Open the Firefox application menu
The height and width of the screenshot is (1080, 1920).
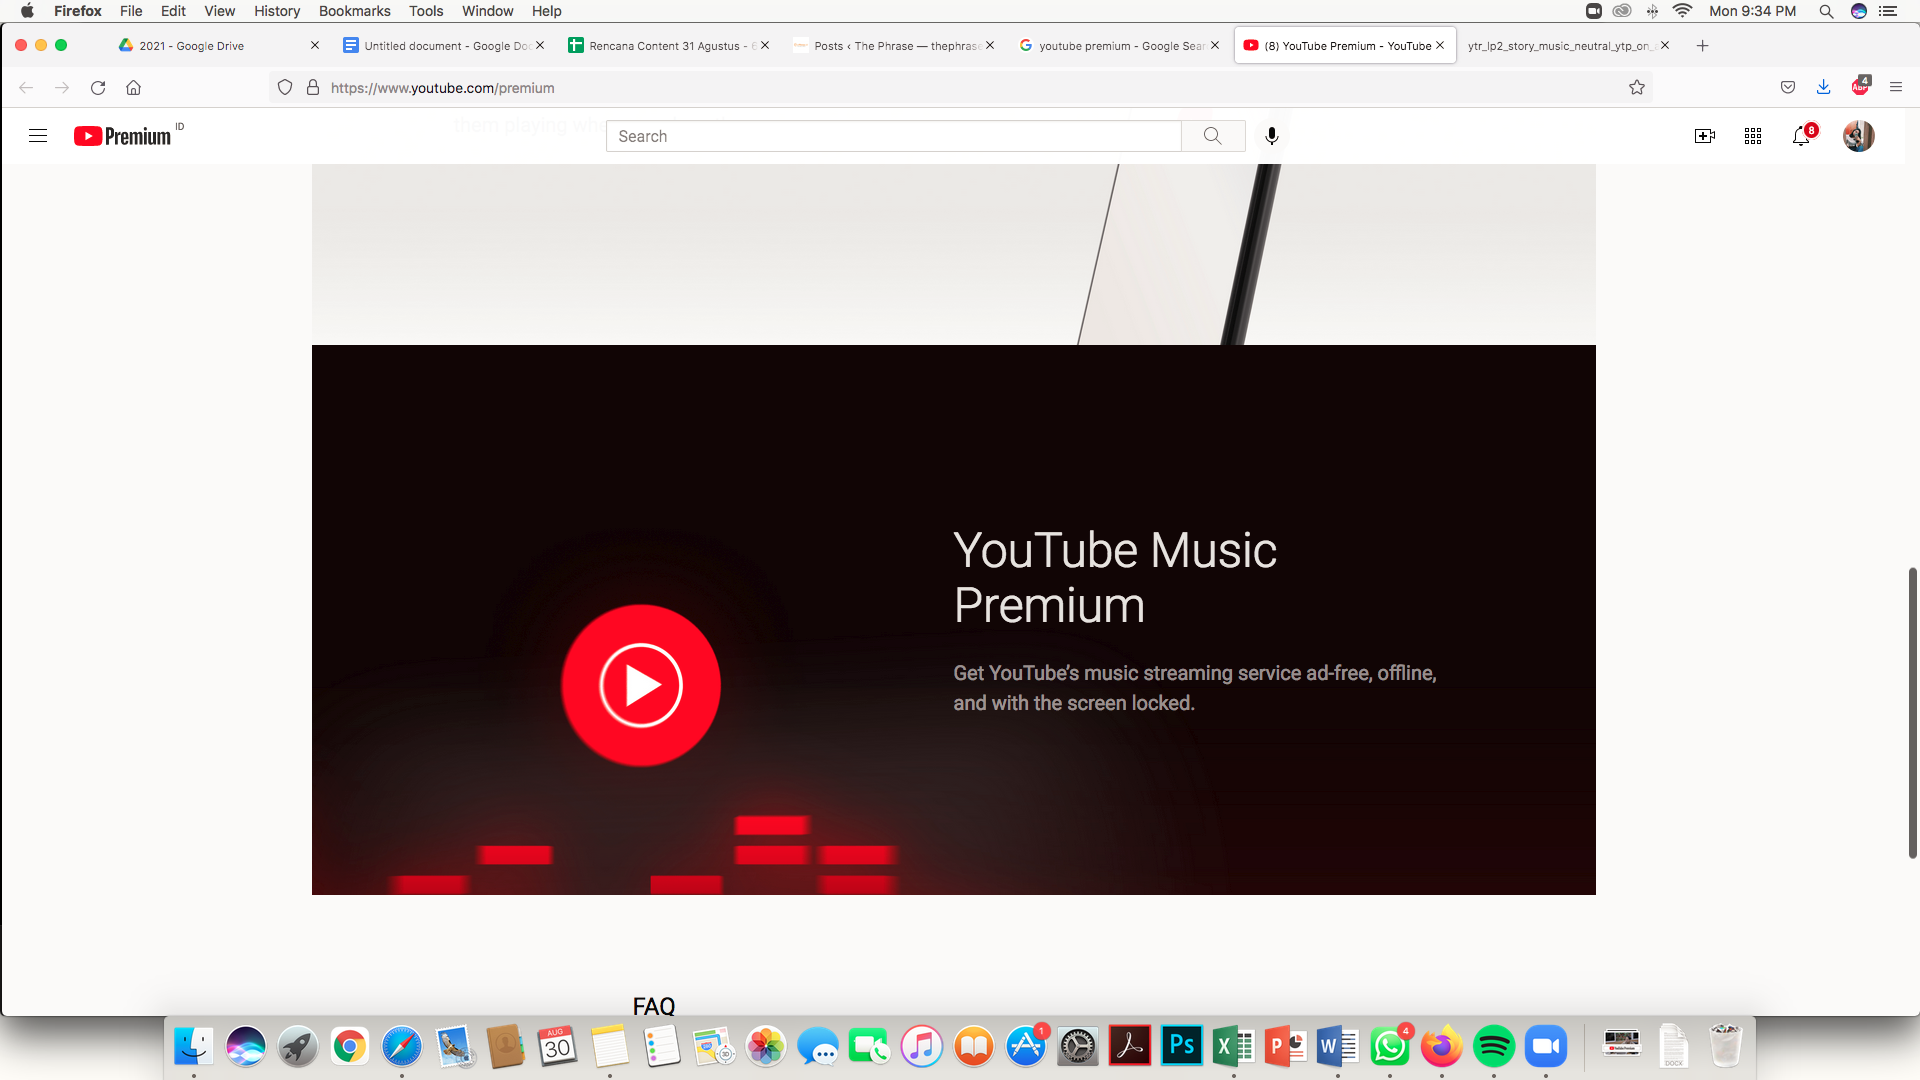click(x=1895, y=88)
